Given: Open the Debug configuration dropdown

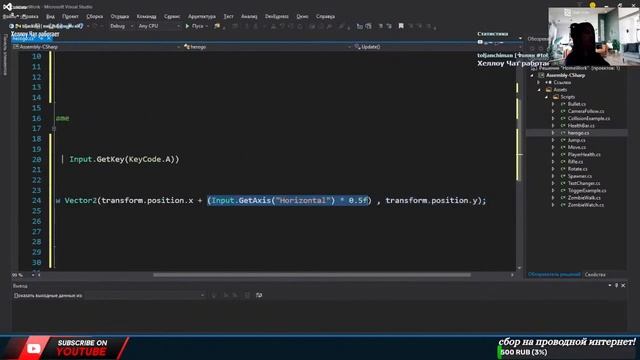Looking at the screenshot, I should (x=121, y=26).
